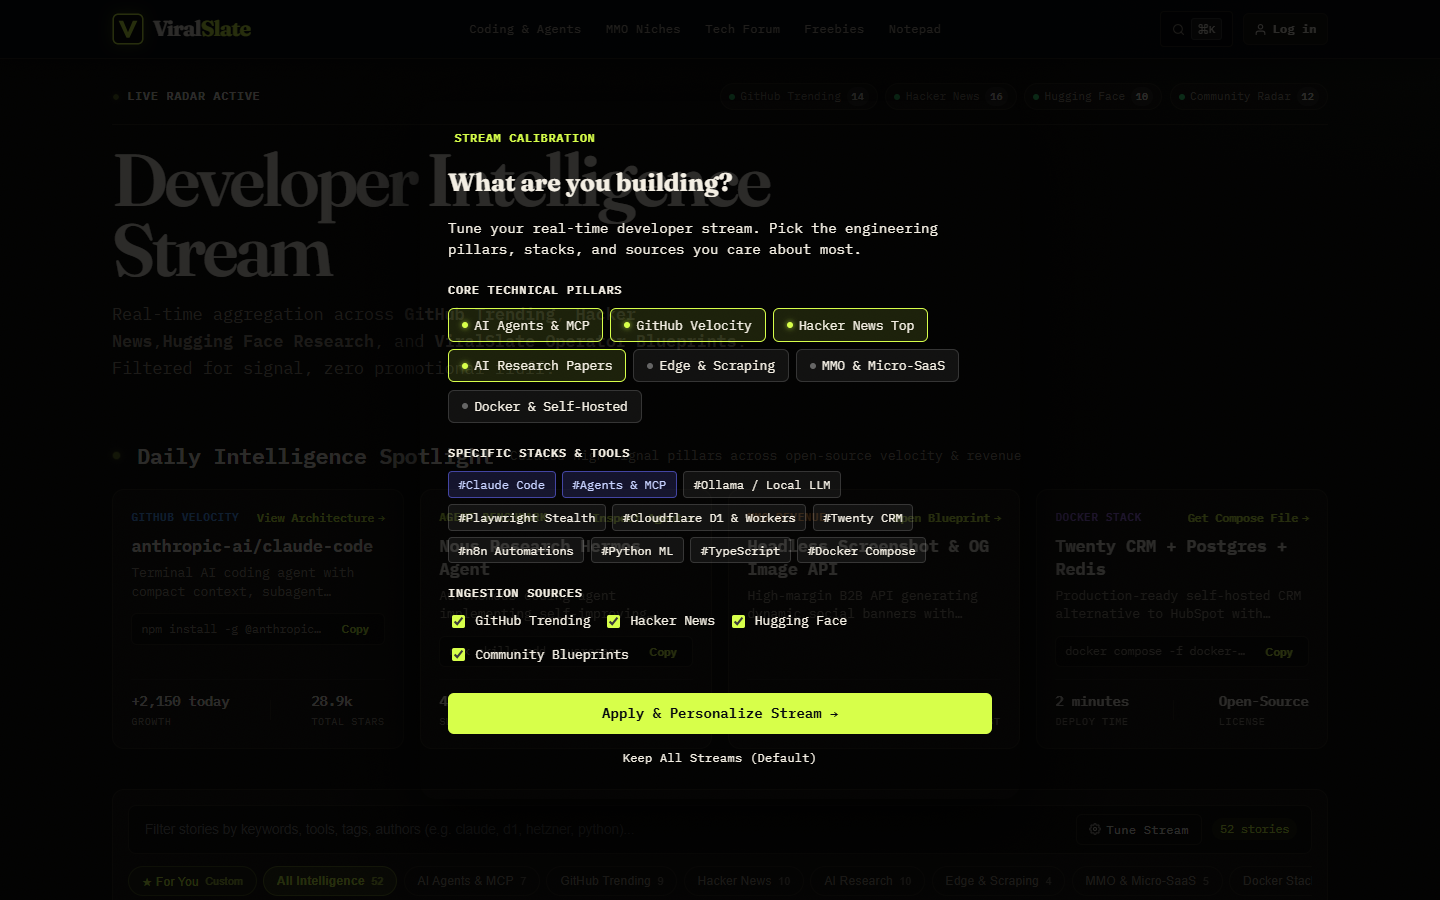
Task: Select the #Ollama / Local LLM tag
Action: click(762, 485)
